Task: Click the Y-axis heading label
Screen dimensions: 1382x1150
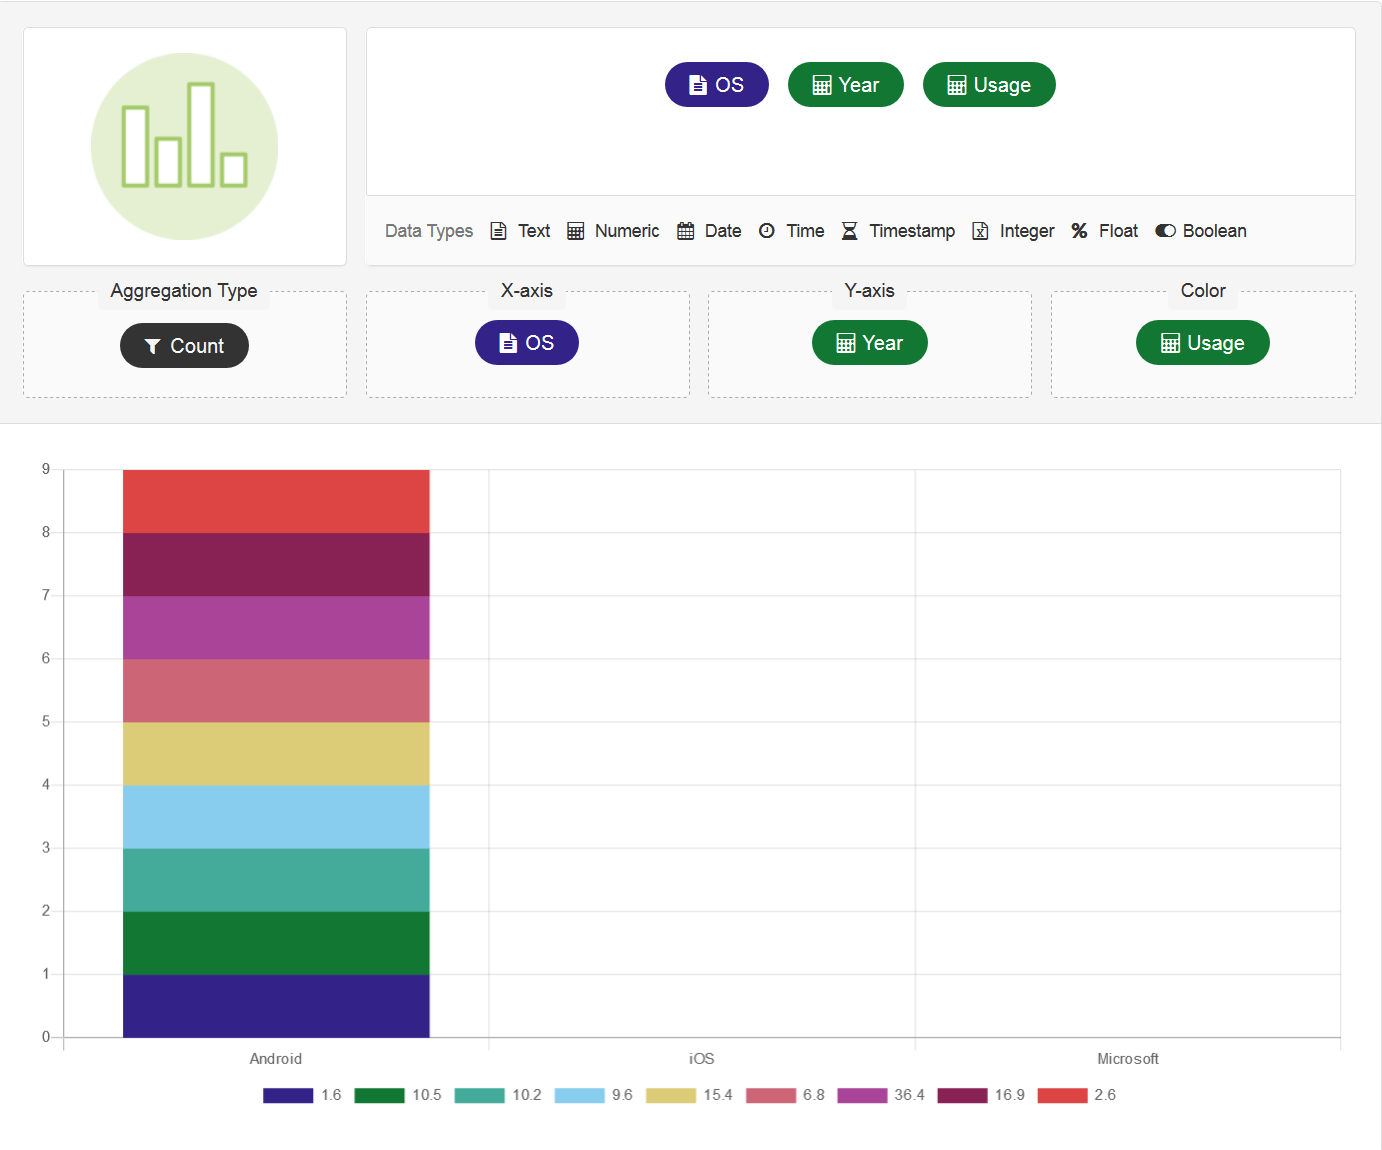Action: pos(870,291)
